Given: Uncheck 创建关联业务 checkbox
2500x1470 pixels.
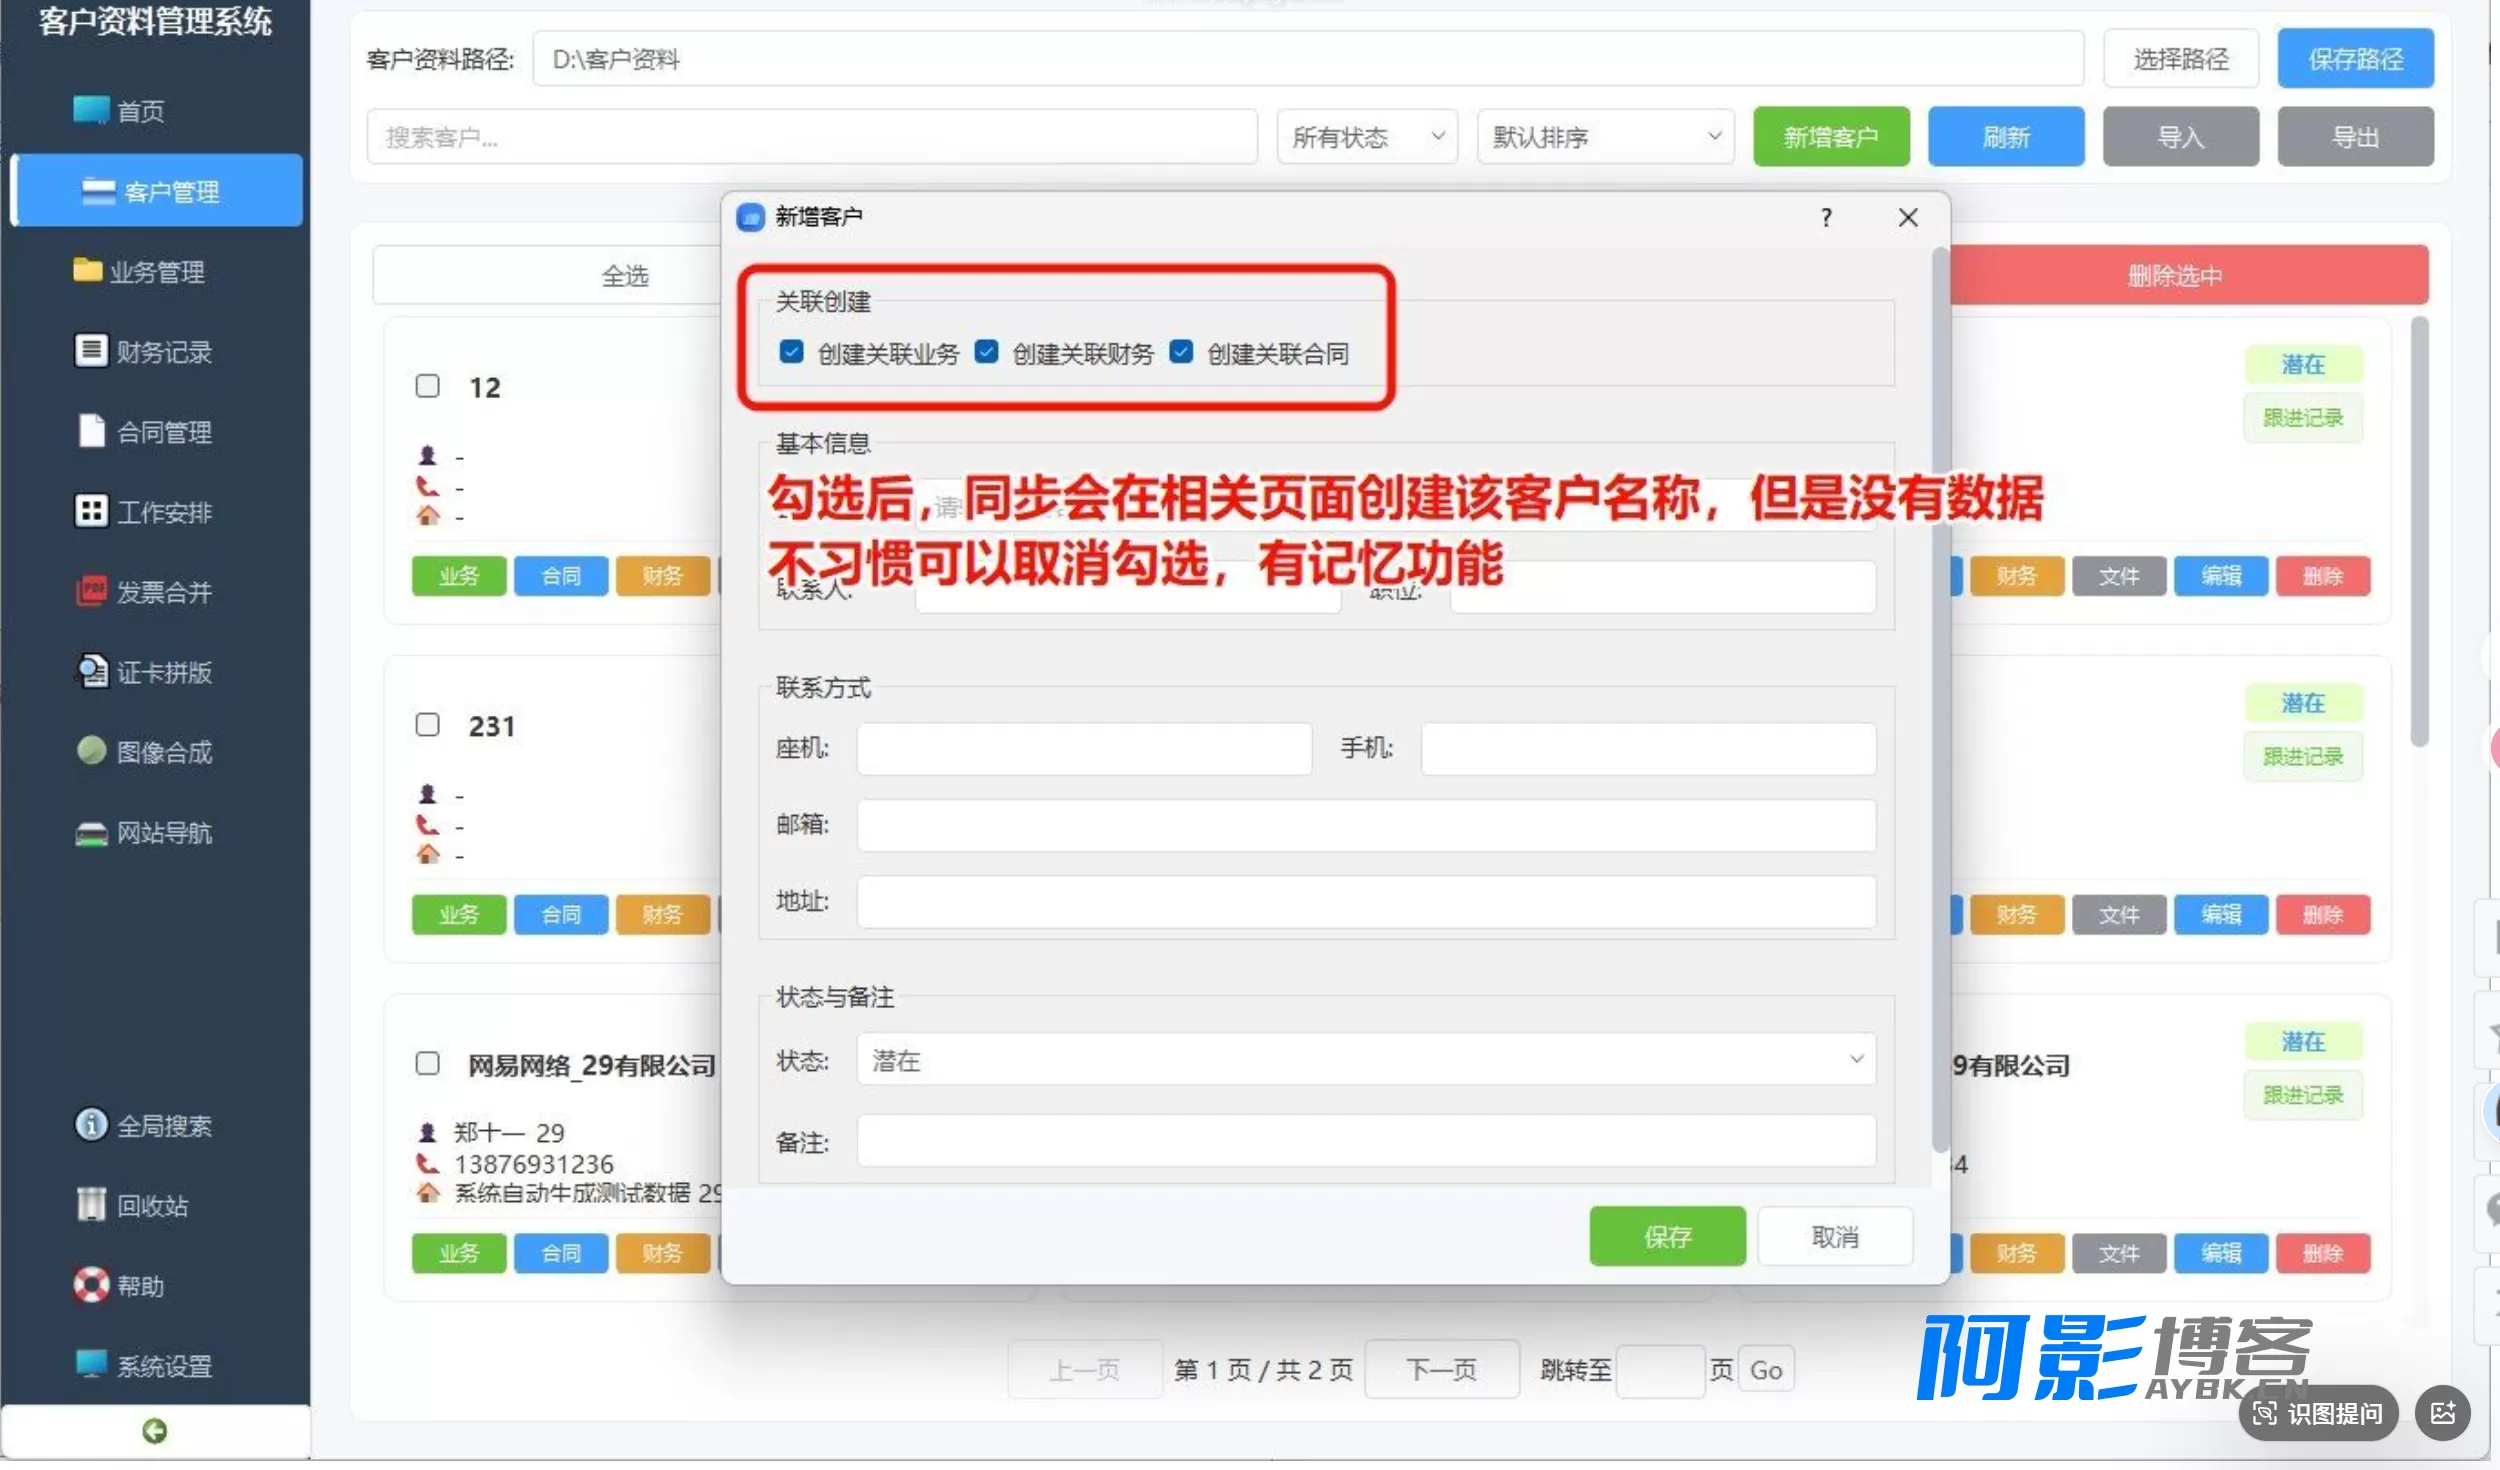Looking at the screenshot, I should [791, 352].
